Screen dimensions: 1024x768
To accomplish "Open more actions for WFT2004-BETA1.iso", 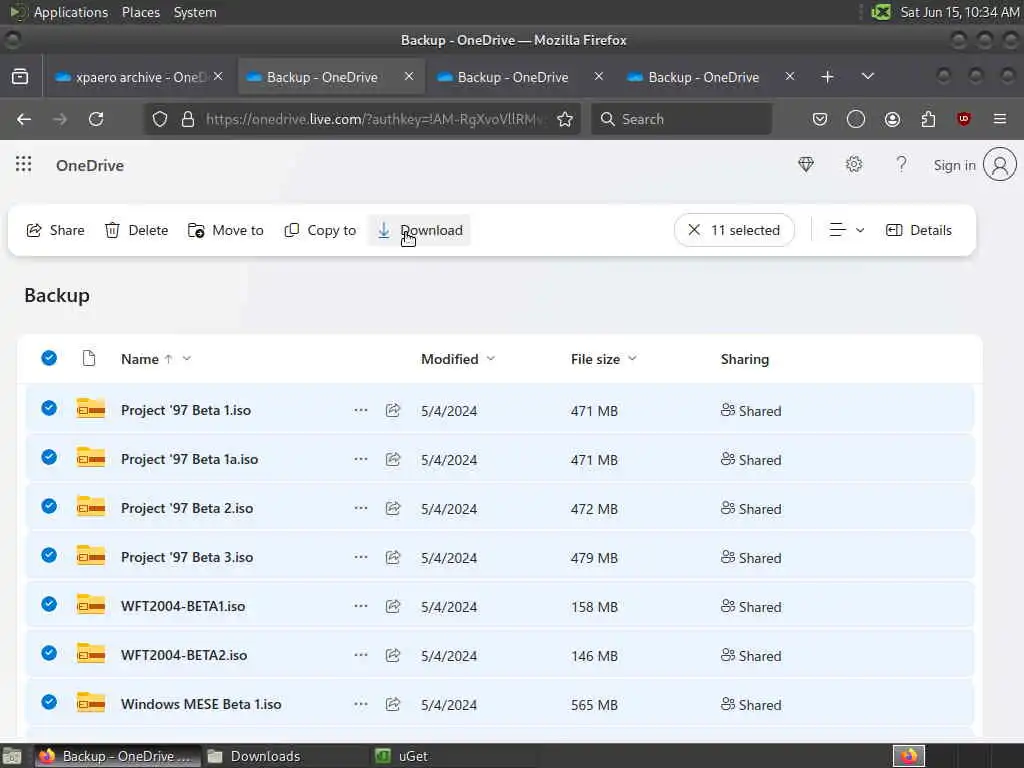I will [x=360, y=606].
